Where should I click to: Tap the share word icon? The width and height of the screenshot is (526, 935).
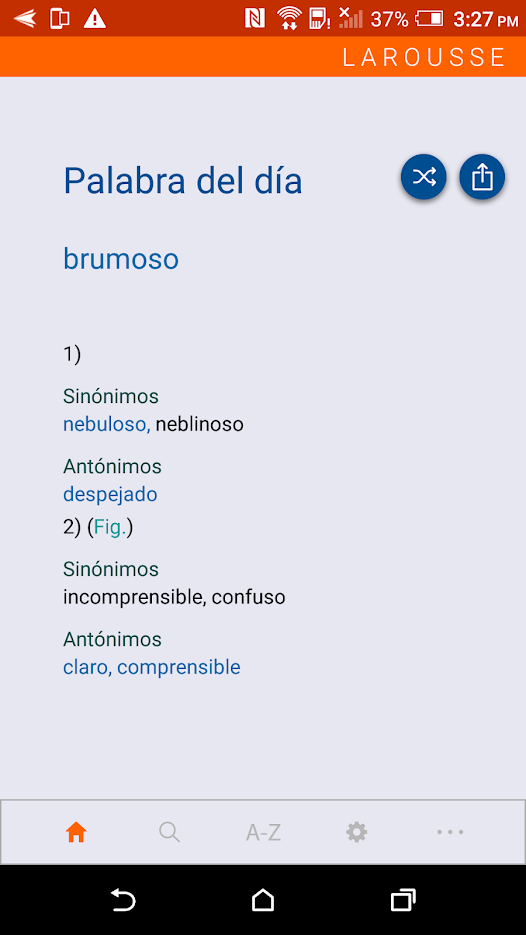pos(482,177)
